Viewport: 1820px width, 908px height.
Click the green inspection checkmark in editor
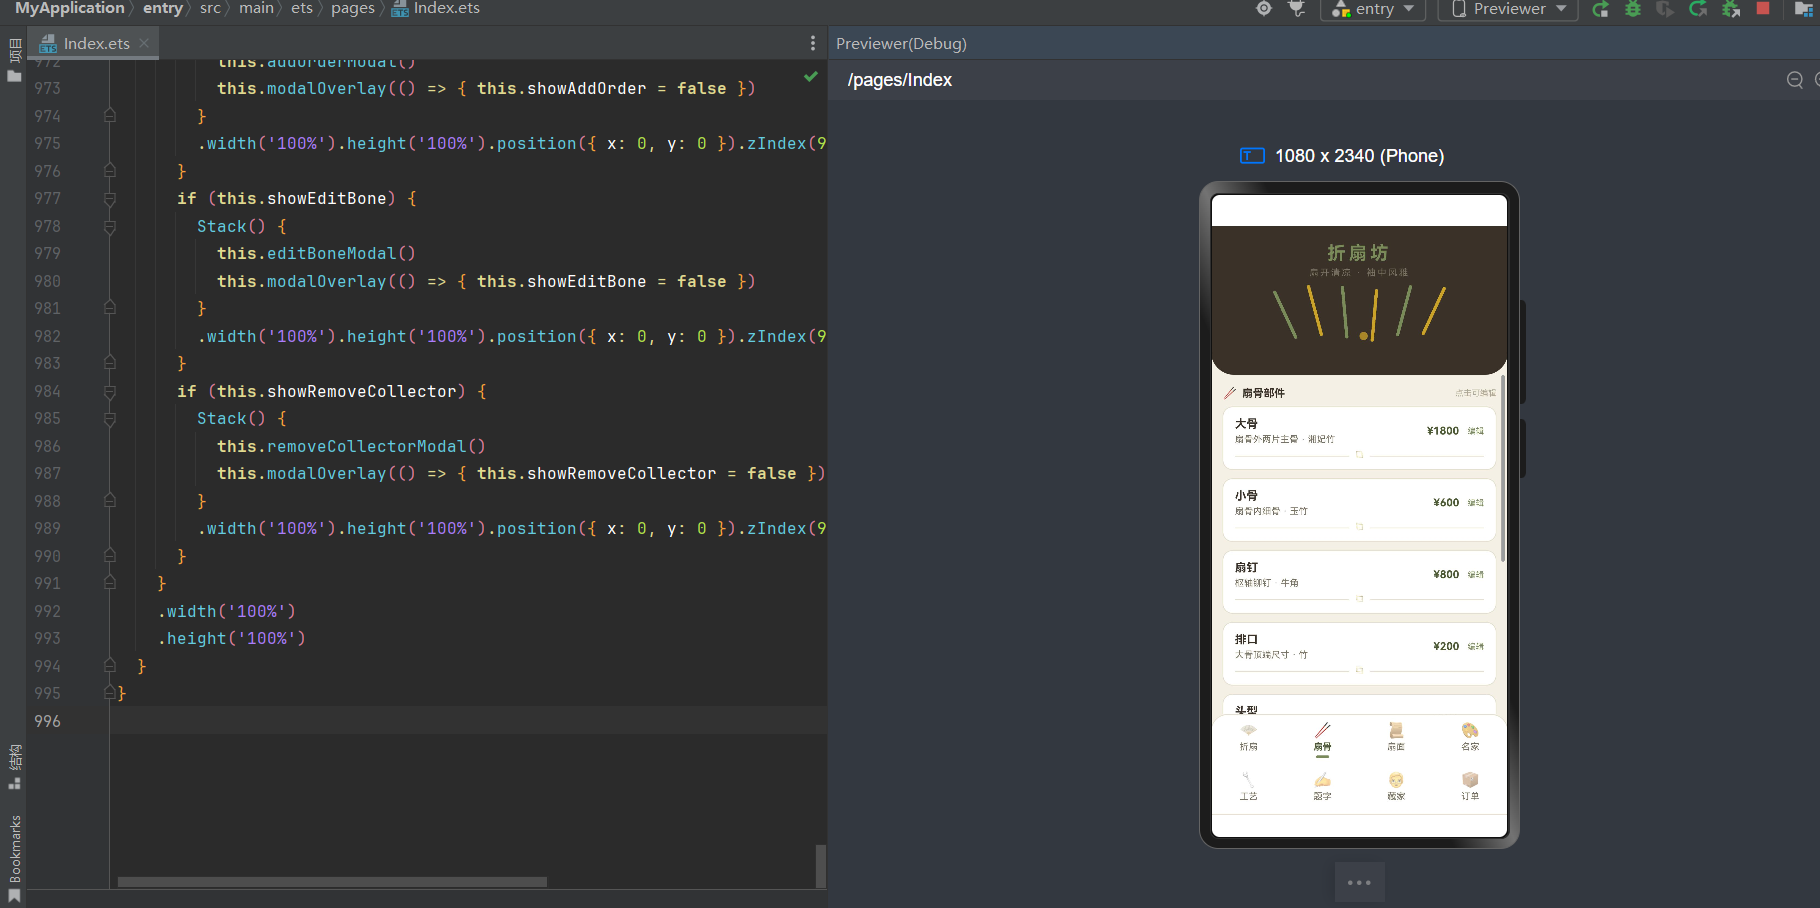tap(811, 76)
